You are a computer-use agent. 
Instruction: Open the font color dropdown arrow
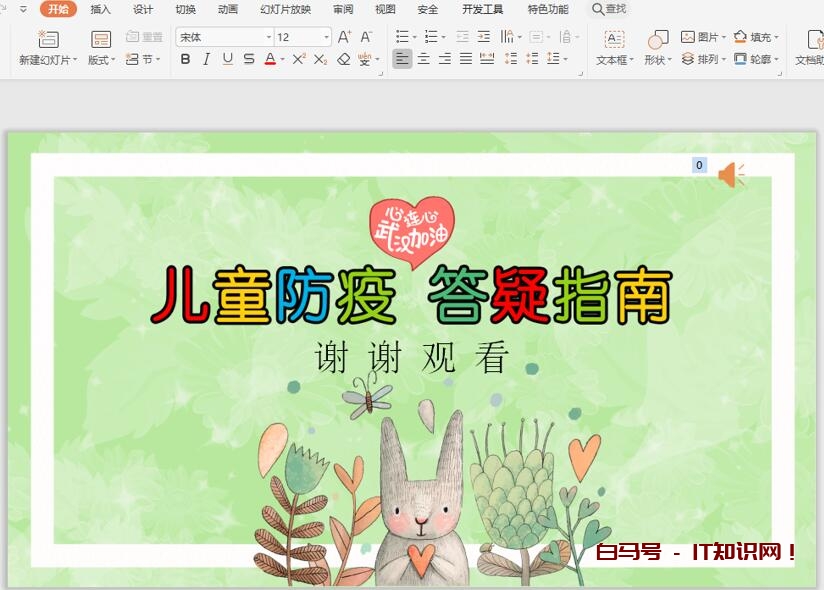(x=283, y=60)
